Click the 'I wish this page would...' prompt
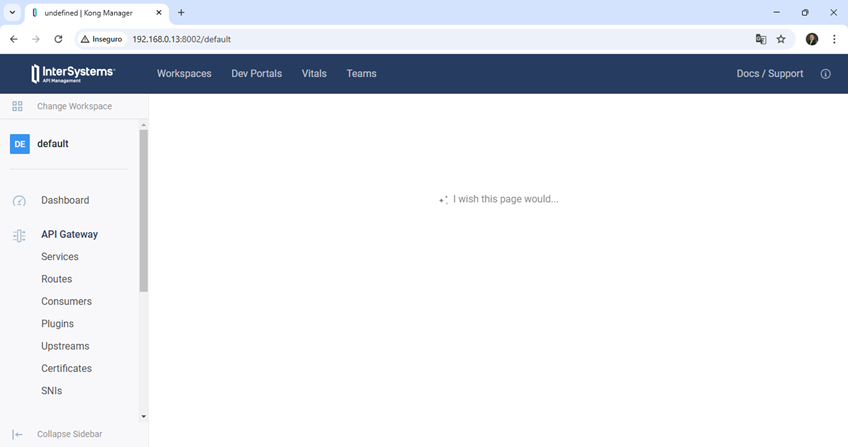Screen dimensions: 848x447 (506, 199)
